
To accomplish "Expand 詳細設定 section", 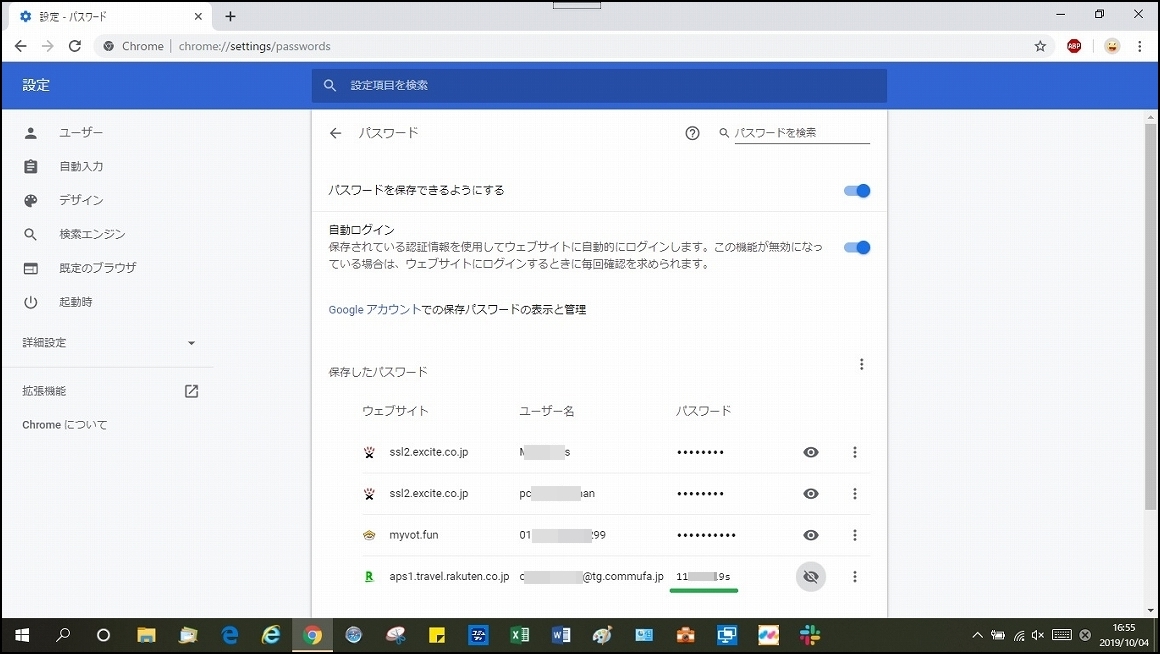I will [x=107, y=343].
